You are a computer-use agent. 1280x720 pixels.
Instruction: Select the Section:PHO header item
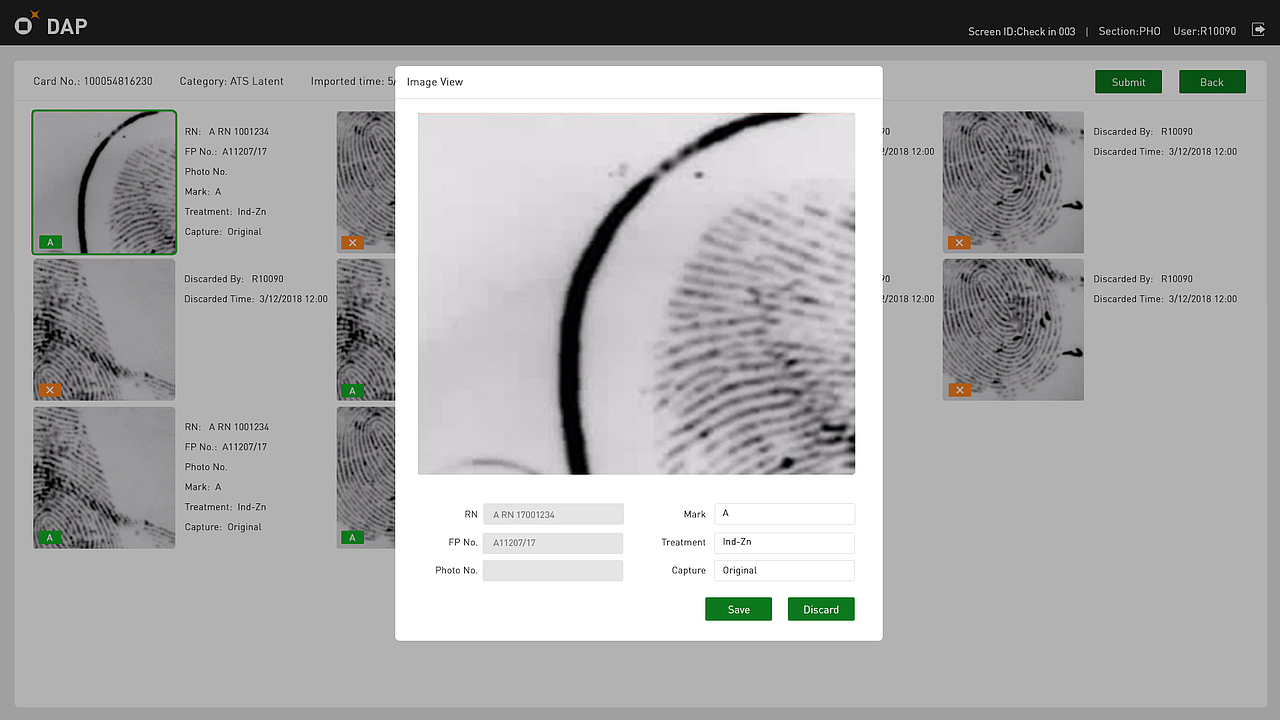1128,31
